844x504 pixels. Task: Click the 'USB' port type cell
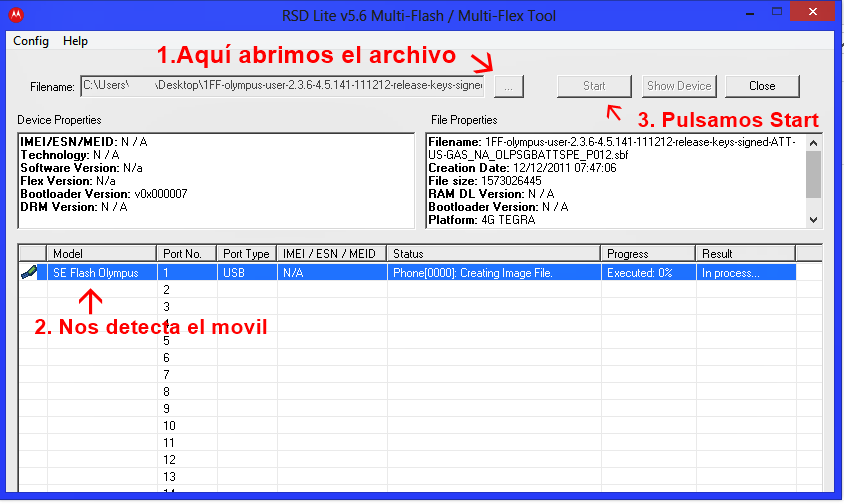coord(247,272)
